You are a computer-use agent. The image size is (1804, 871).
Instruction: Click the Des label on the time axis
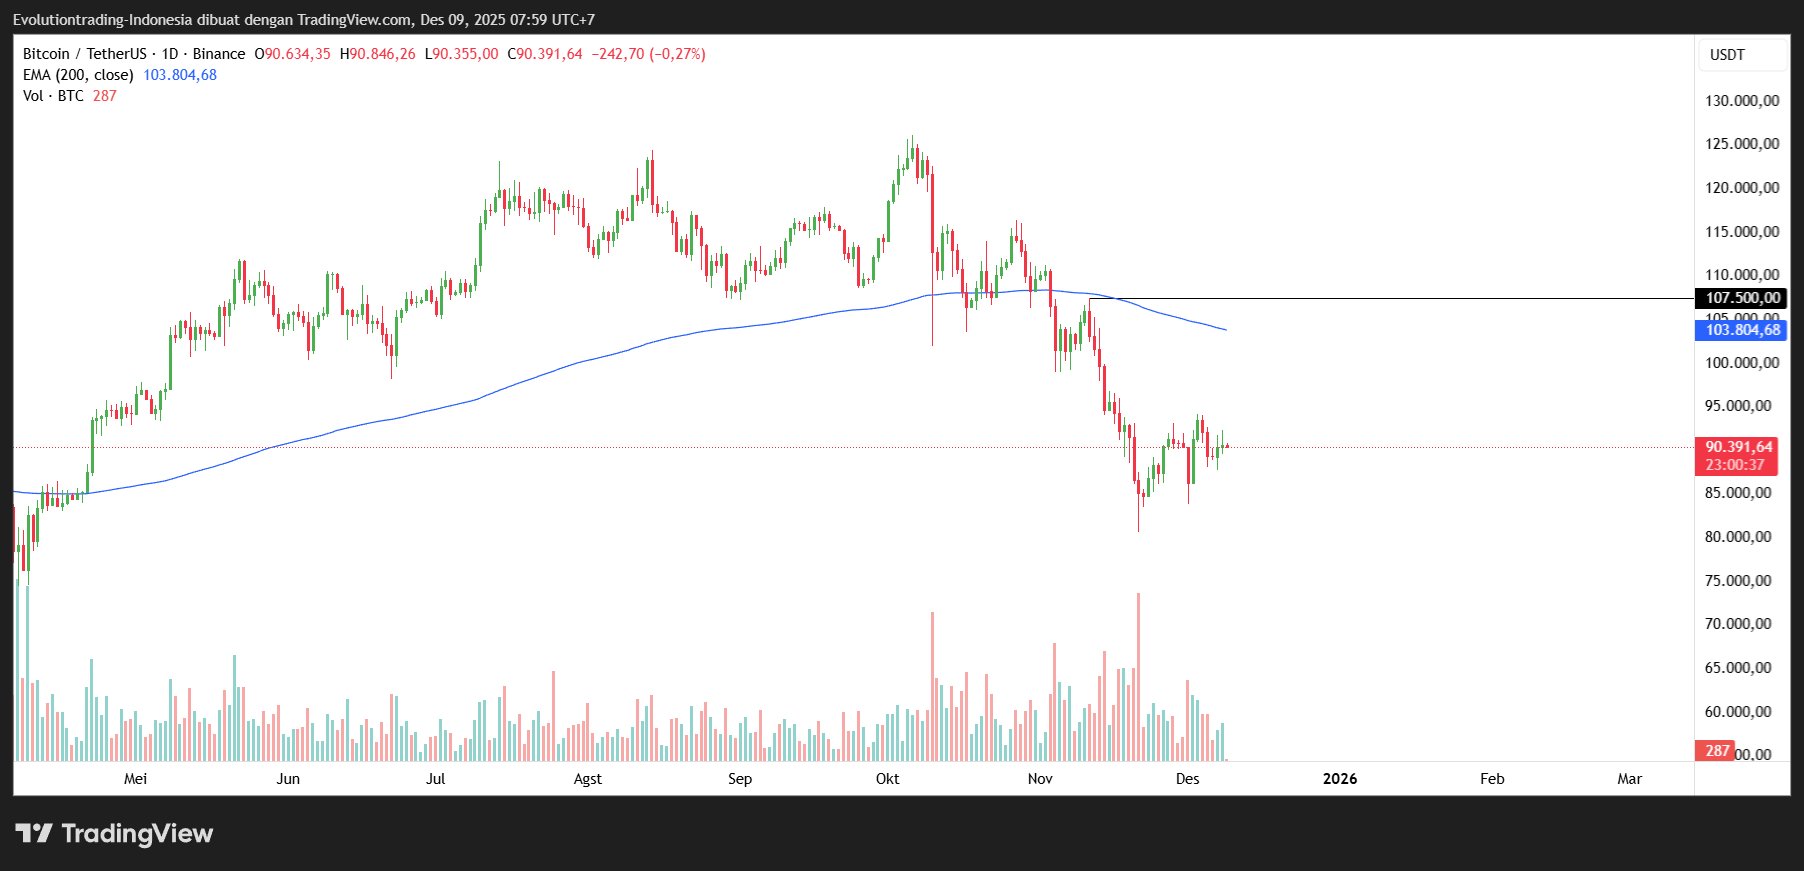(1187, 779)
